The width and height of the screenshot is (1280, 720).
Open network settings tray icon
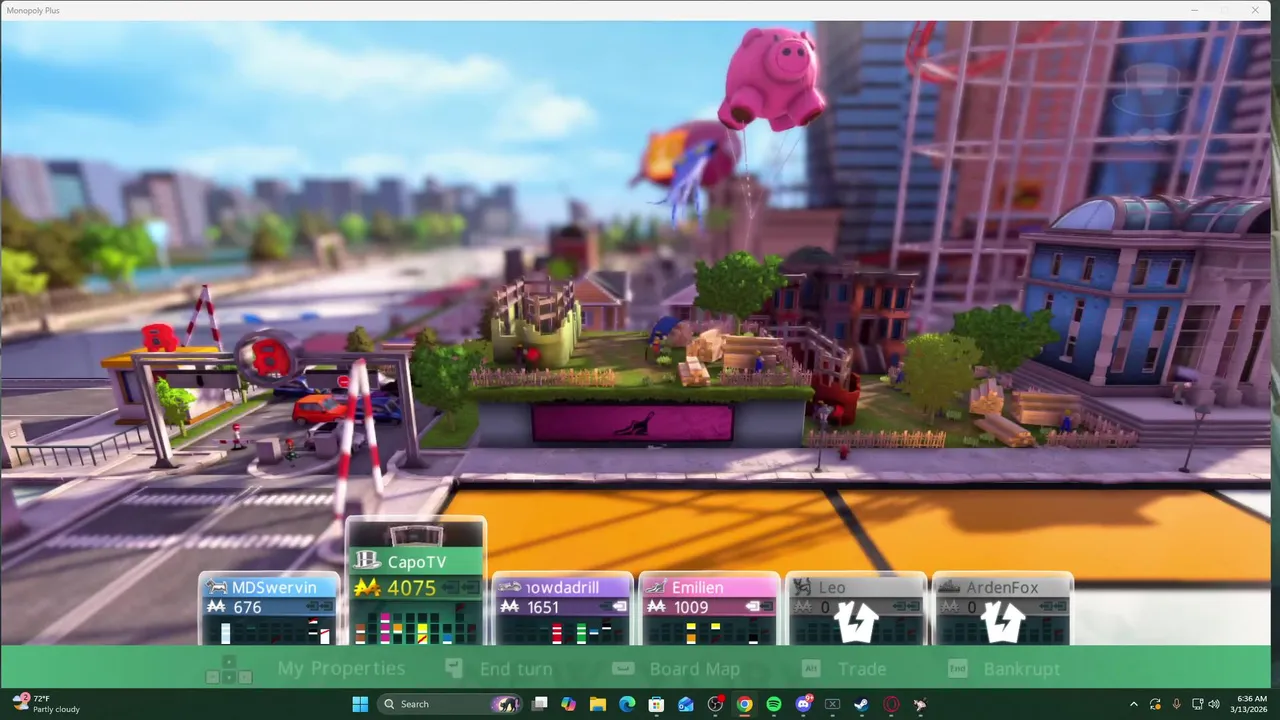[1196, 704]
